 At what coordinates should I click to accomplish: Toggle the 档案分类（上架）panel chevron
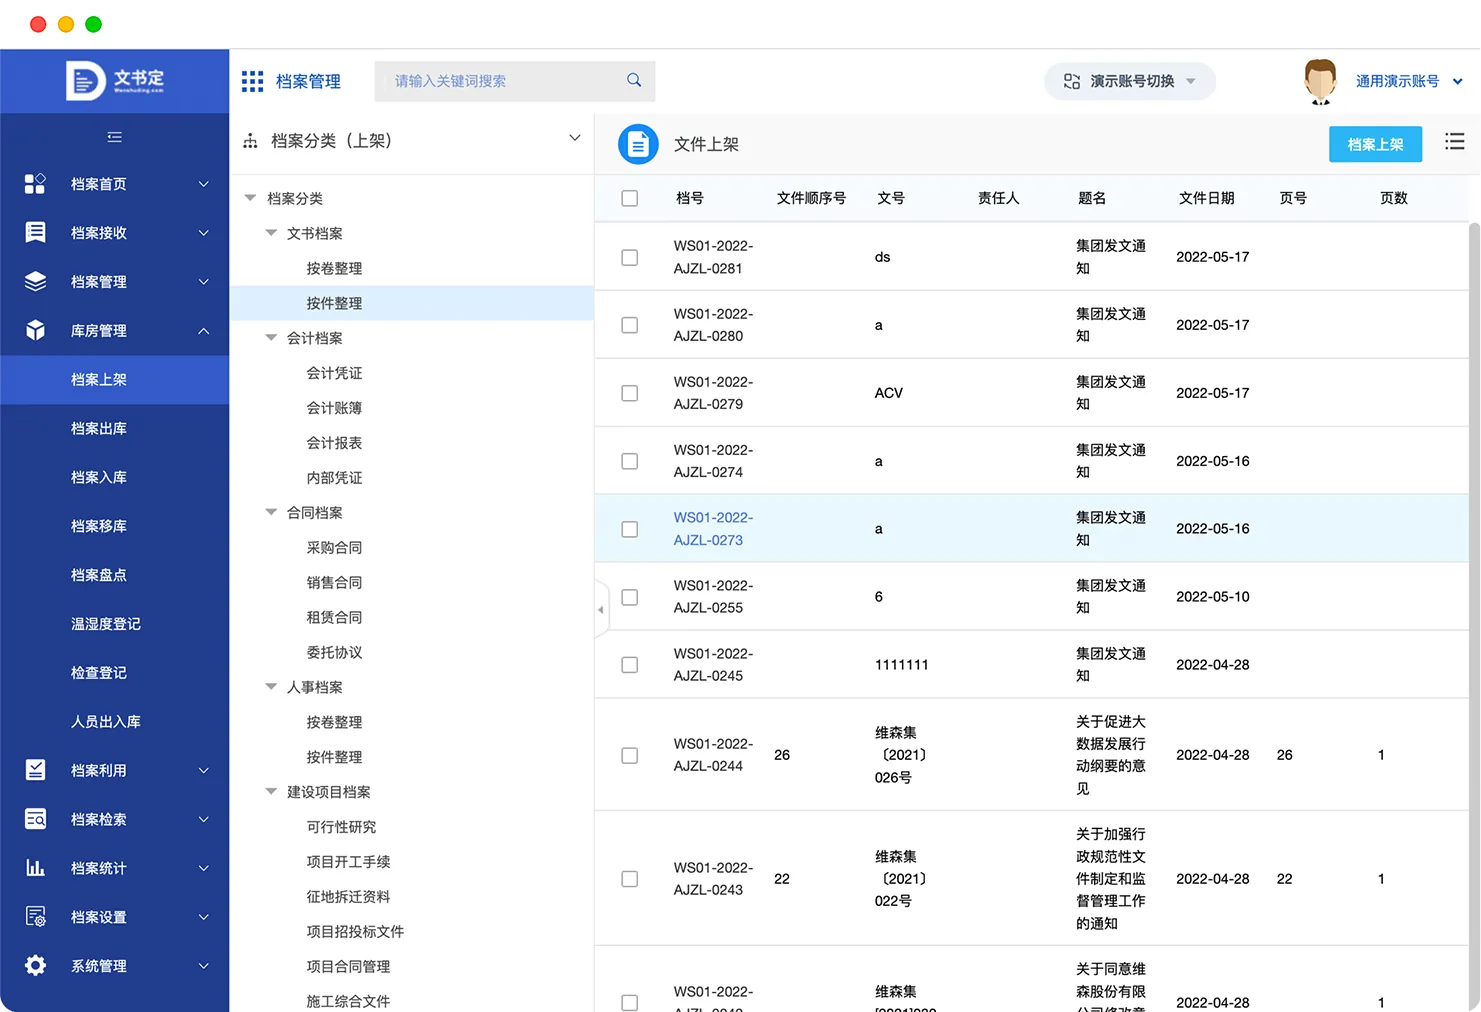point(575,138)
